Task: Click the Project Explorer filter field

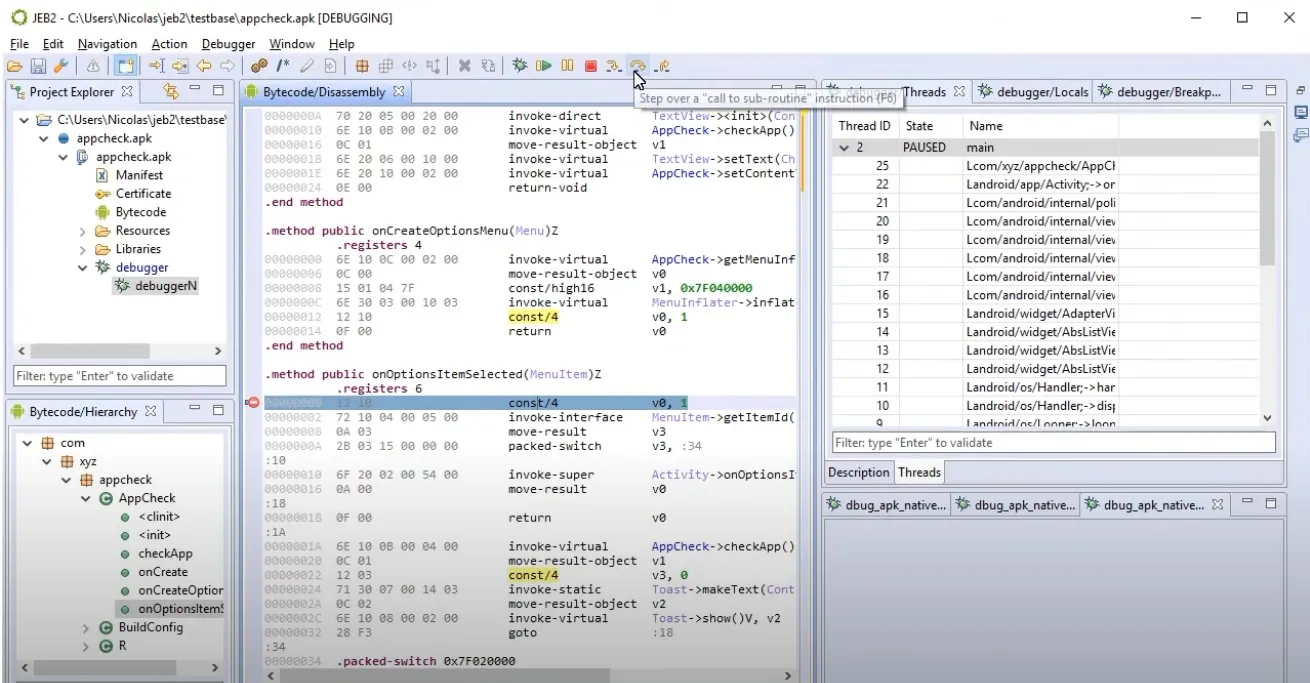Action: [120, 376]
